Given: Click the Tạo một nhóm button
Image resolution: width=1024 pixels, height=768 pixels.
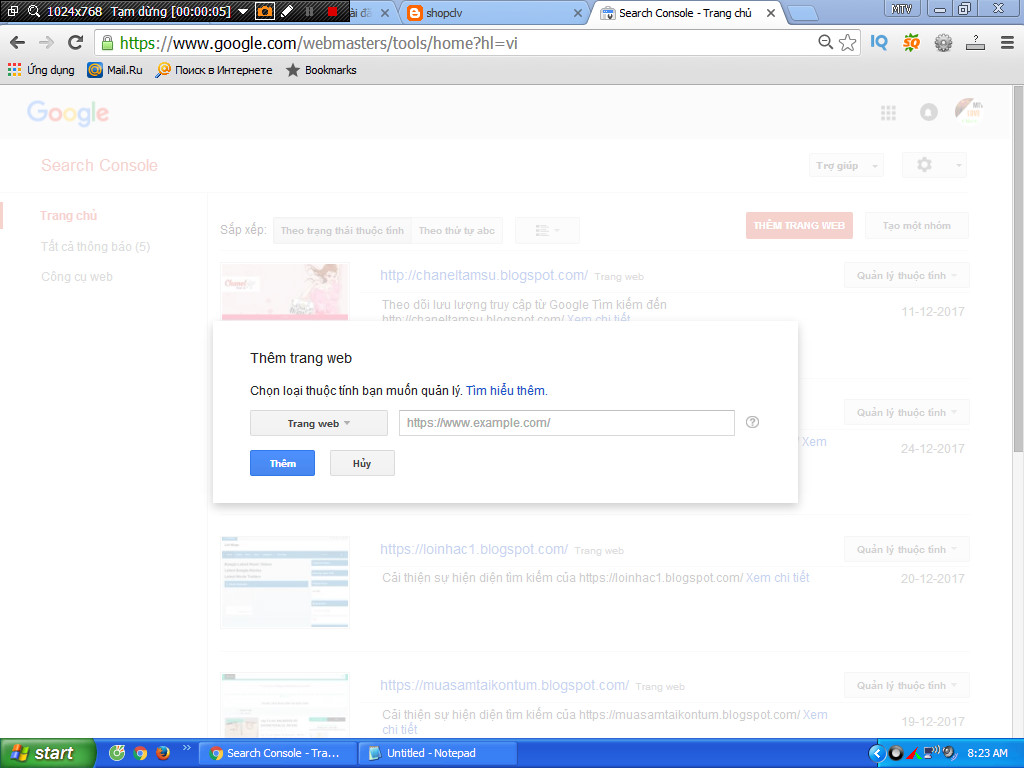Looking at the screenshot, I should pyautogui.click(x=917, y=225).
